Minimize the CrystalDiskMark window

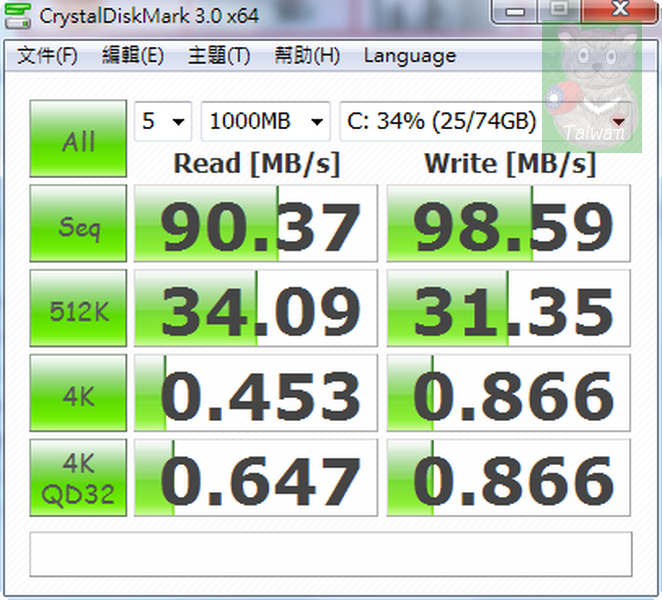point(515,11)
